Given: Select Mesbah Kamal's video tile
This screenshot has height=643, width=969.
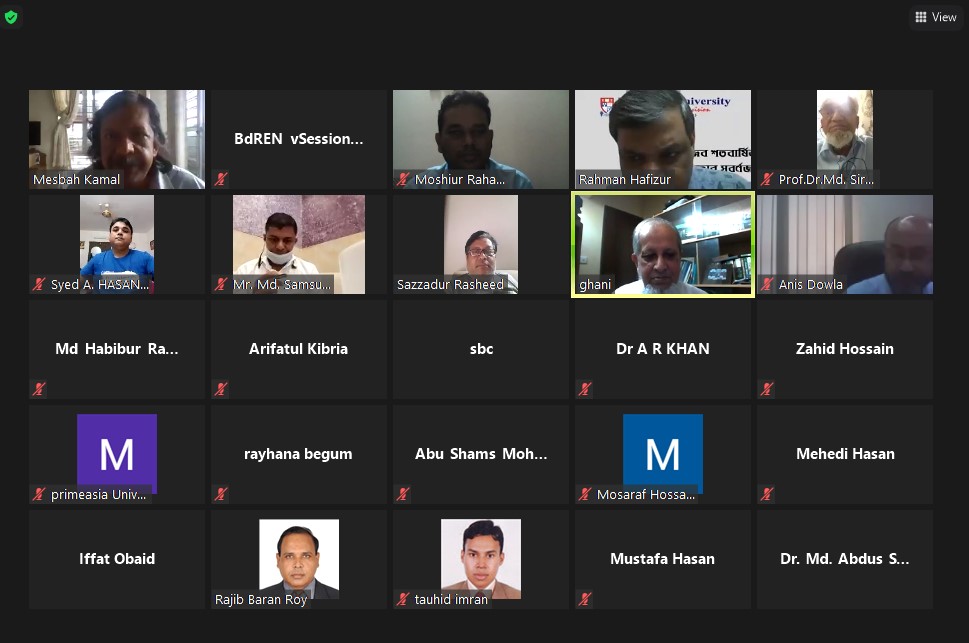Looking at the screenshot, I should click(117, 140).
